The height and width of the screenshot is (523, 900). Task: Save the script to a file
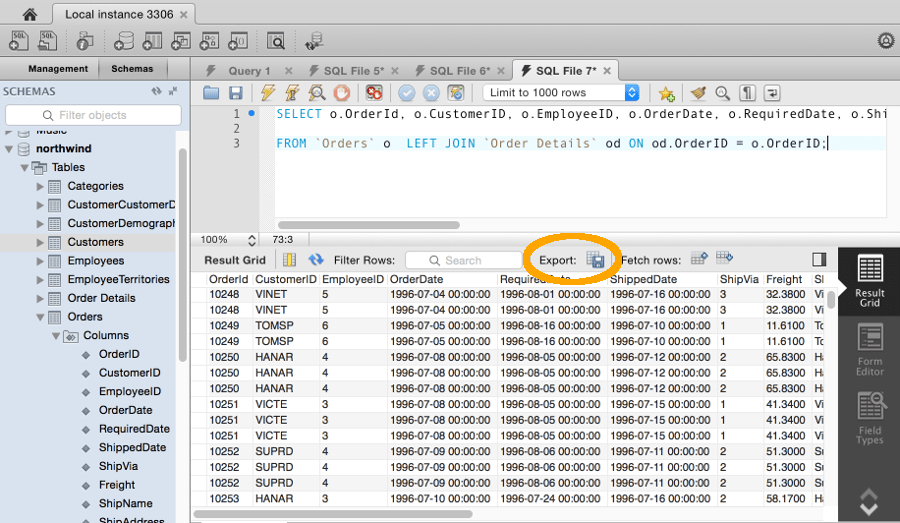[x=235, y=92]
